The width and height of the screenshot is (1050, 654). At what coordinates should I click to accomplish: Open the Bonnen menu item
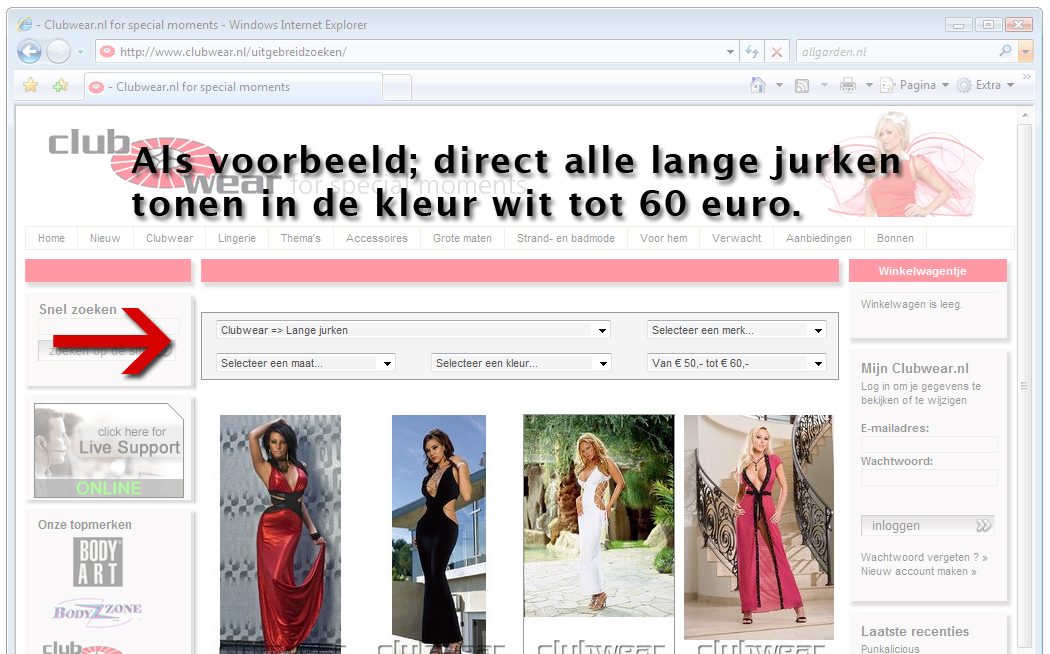click(x=895, y=238)
